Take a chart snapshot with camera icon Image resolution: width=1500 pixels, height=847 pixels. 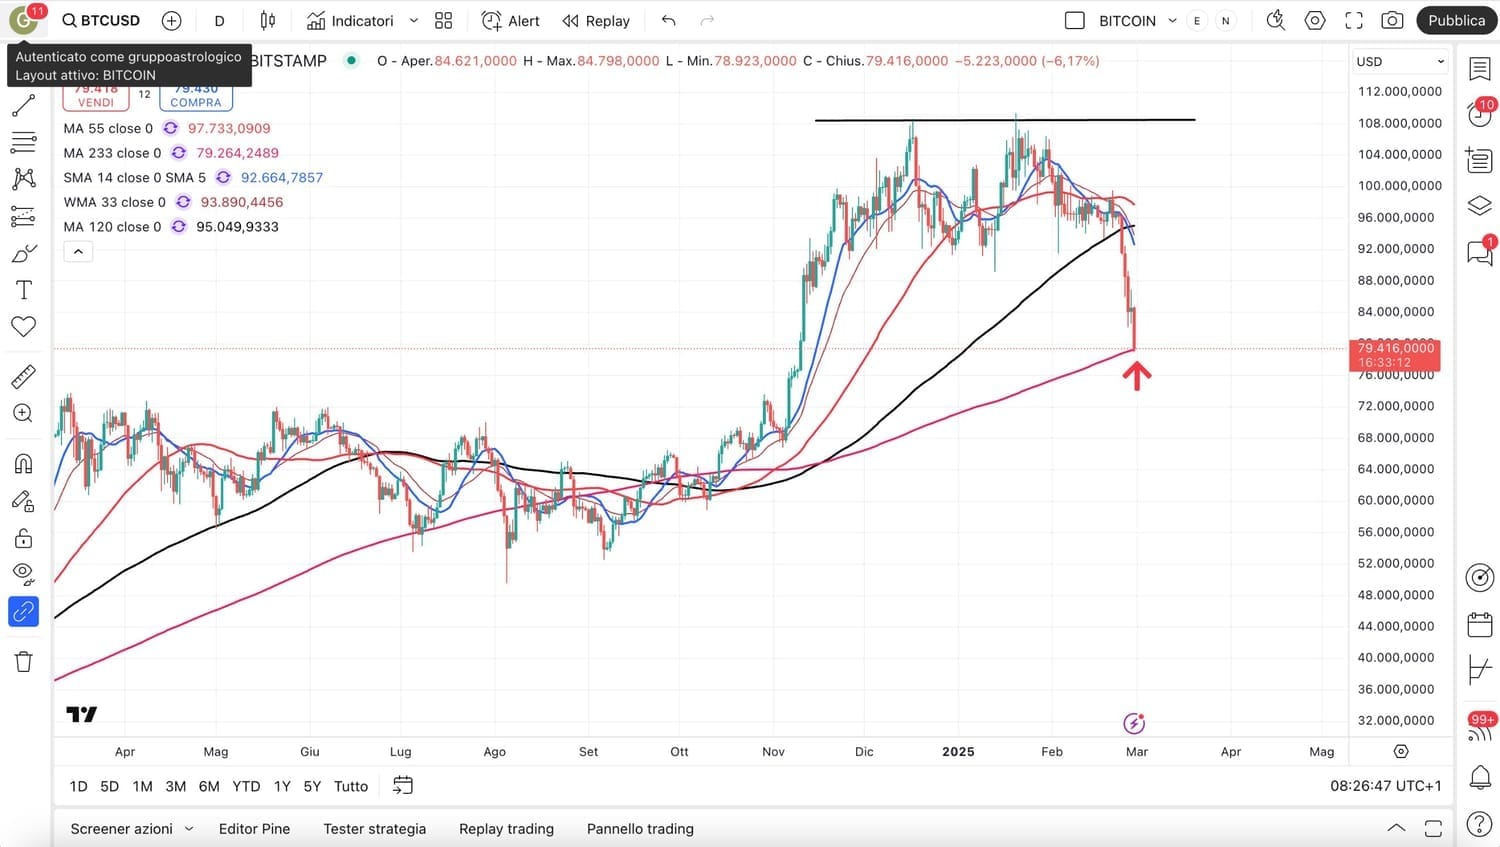(1391, 20)
